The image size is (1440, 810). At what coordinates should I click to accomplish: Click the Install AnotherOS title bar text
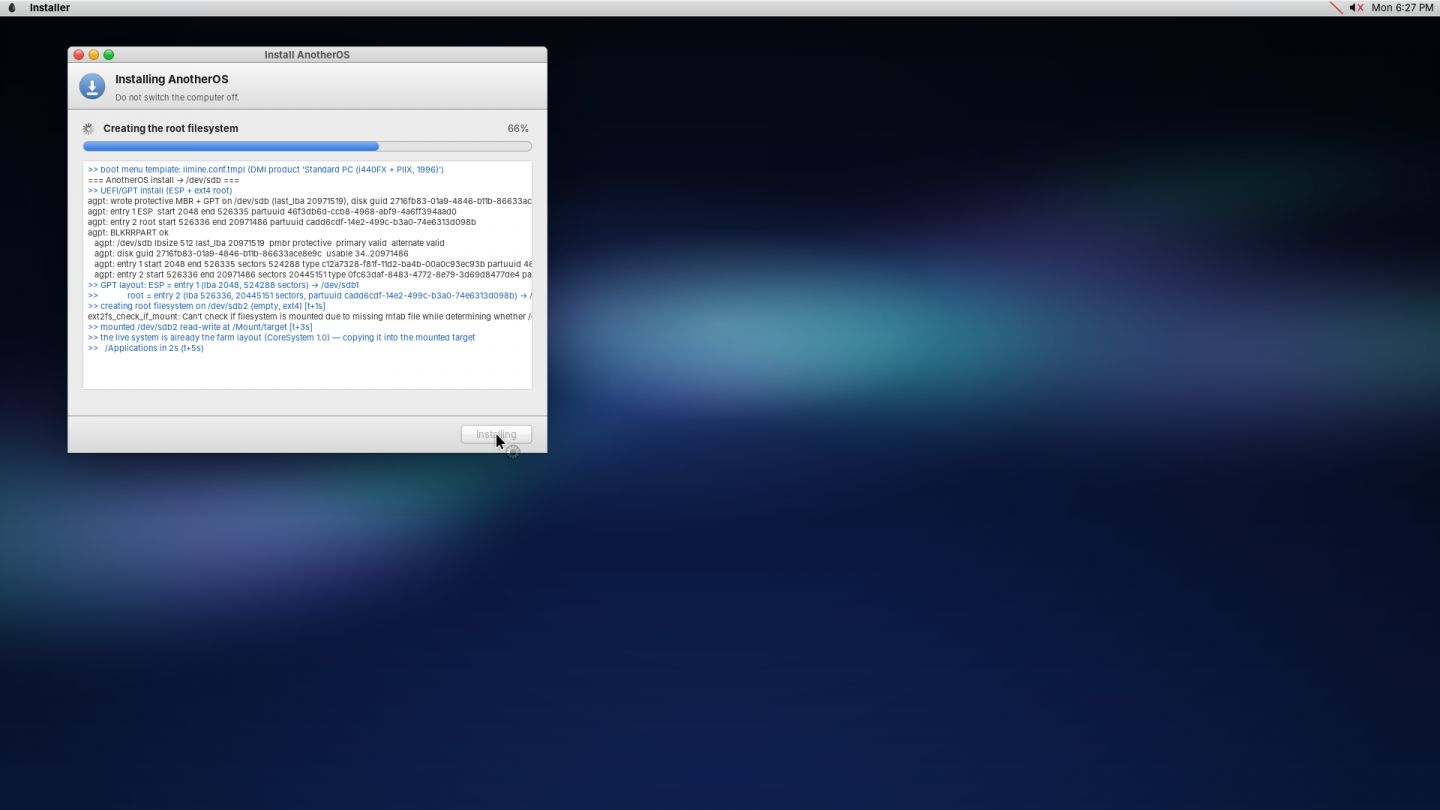click(x=307, y=55)
